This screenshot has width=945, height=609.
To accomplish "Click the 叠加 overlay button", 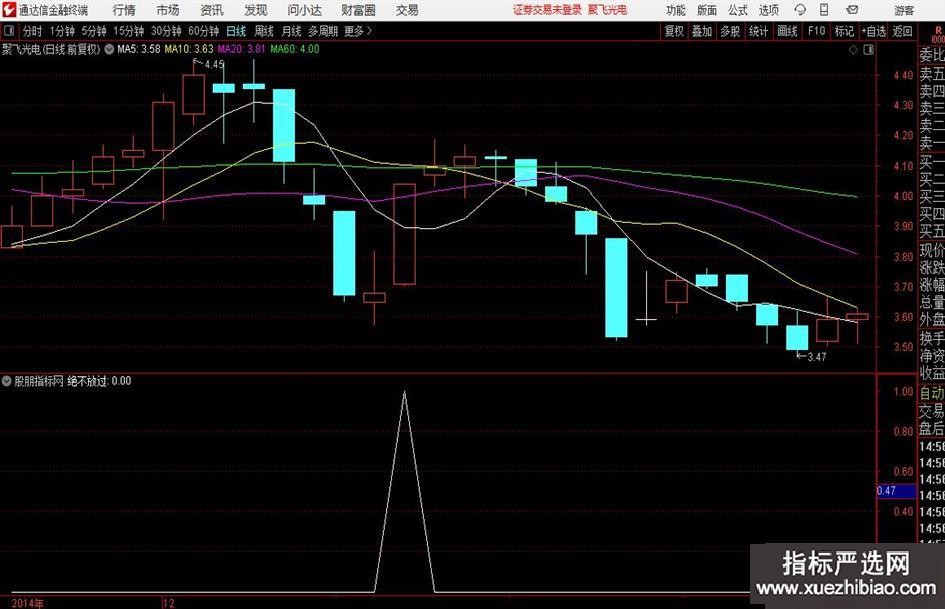I will pos(702,31).
